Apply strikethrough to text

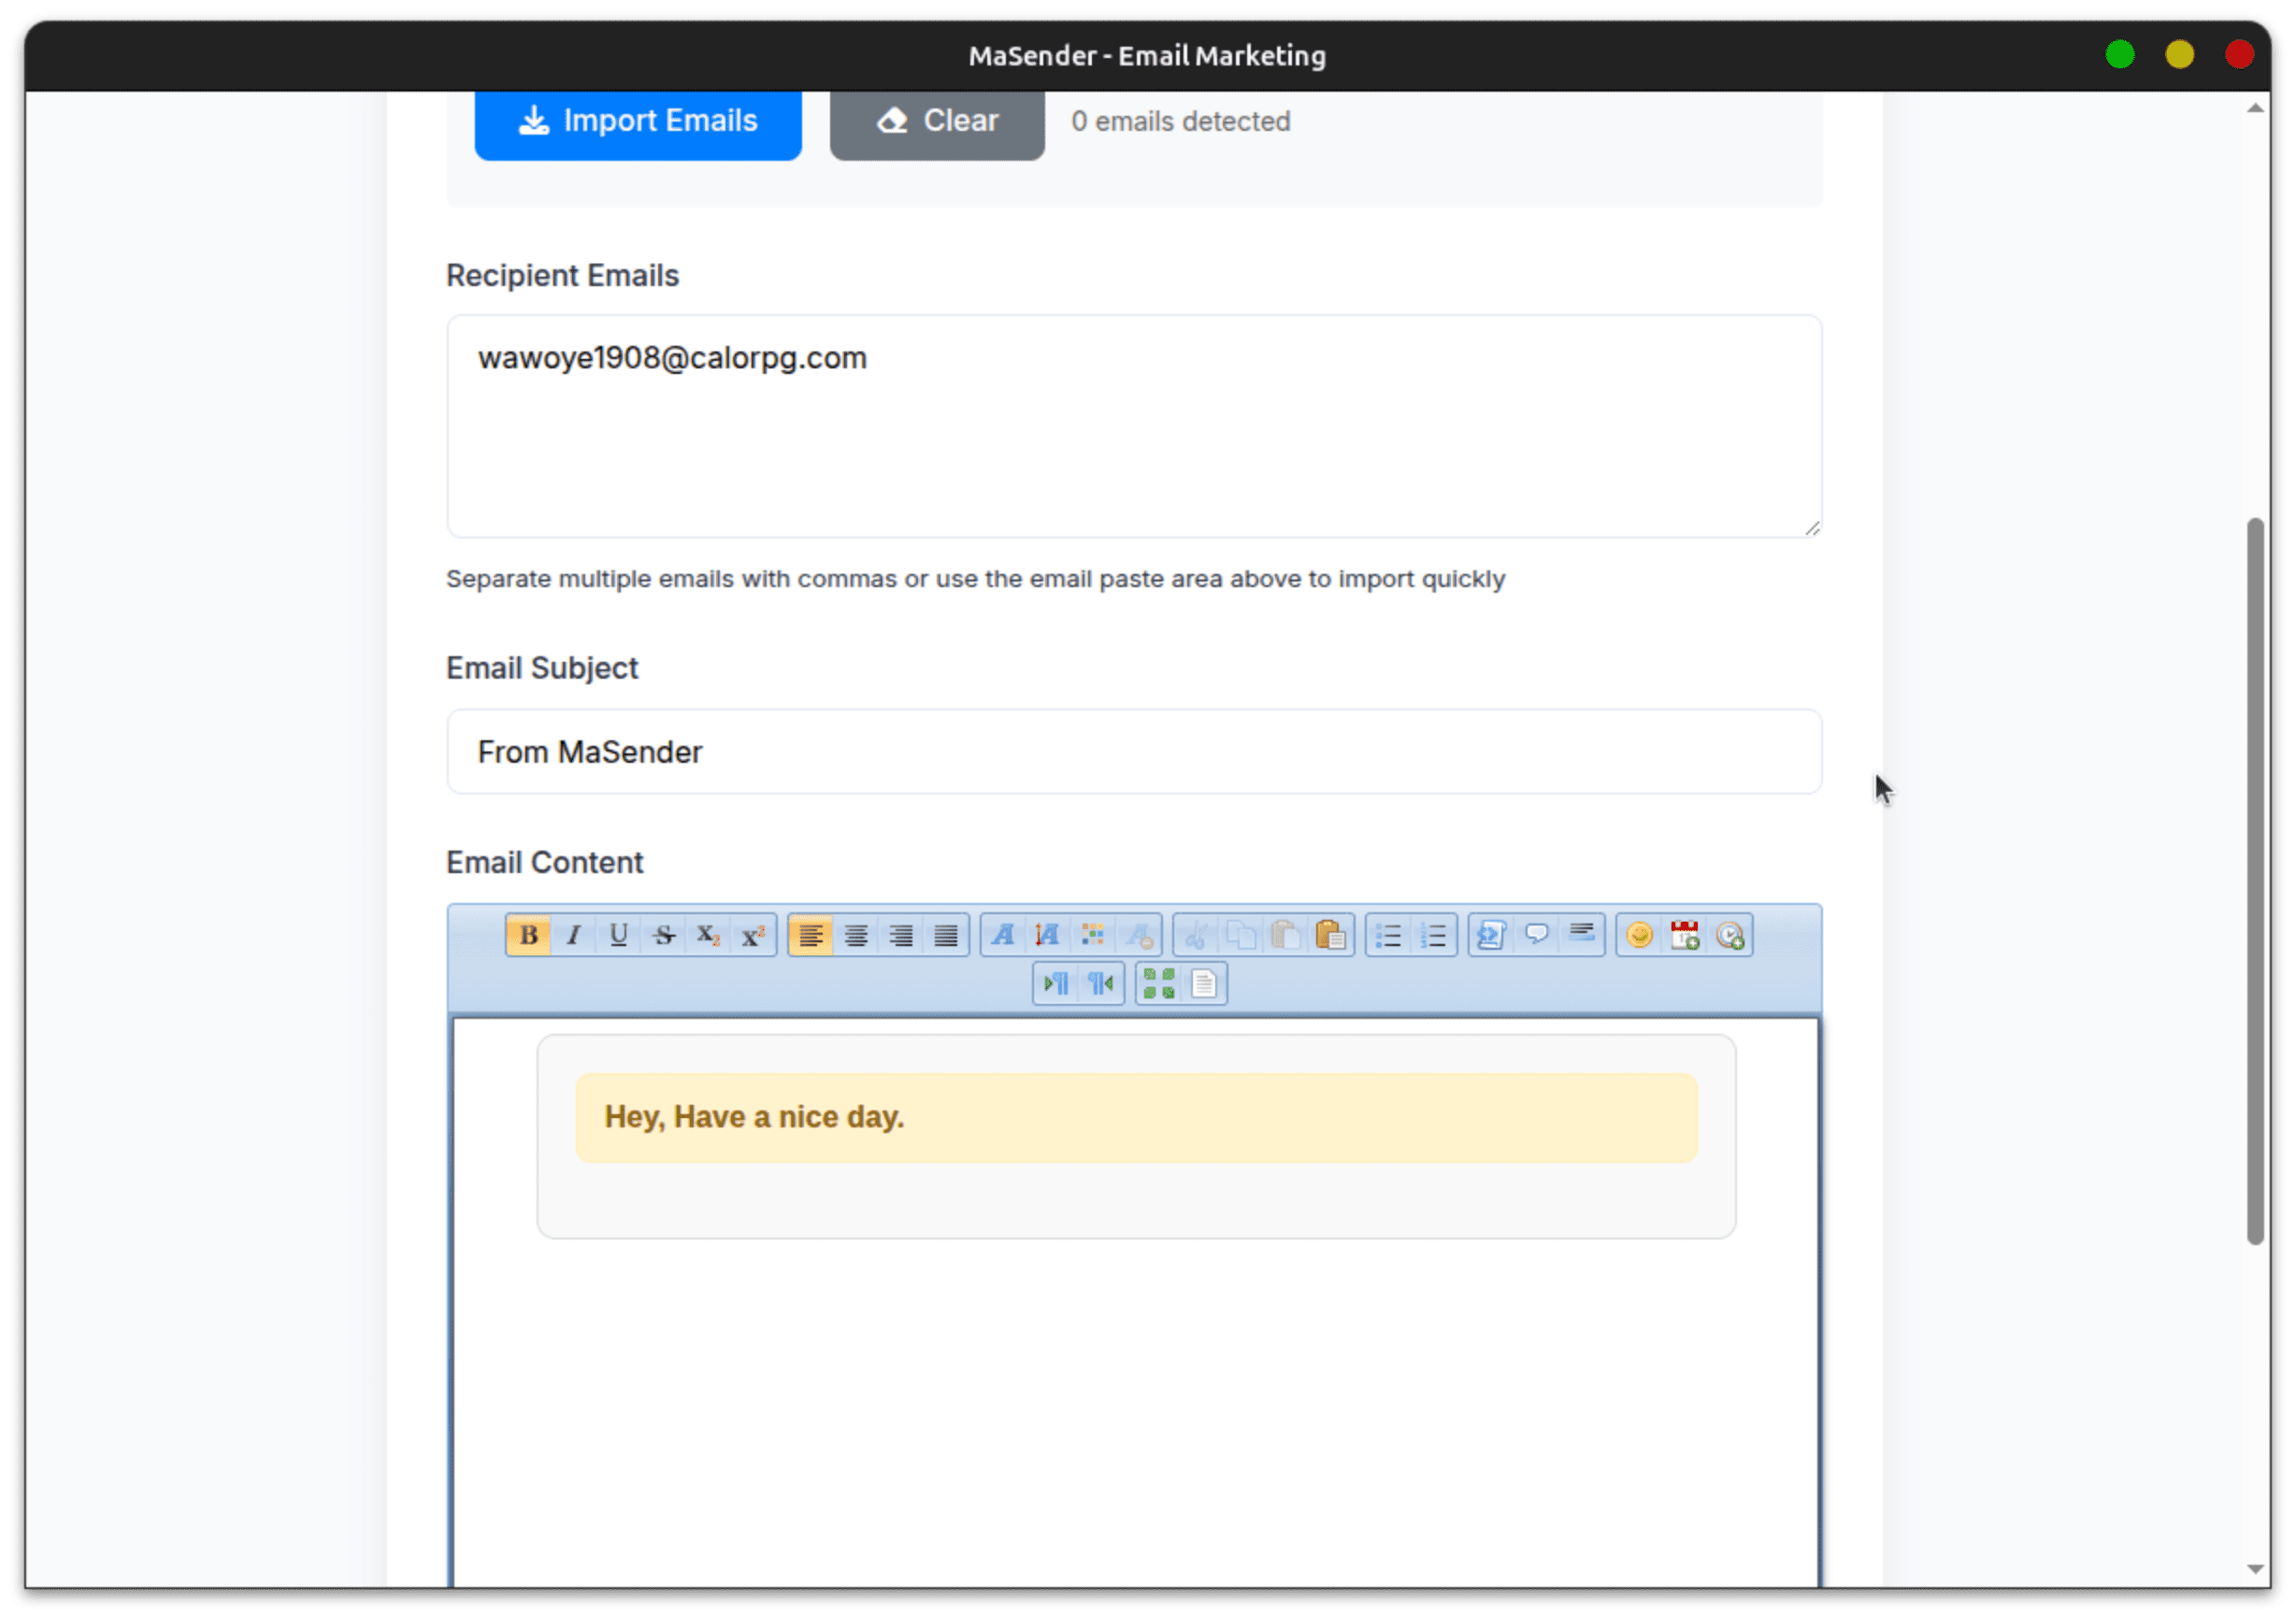coord(663,936)
